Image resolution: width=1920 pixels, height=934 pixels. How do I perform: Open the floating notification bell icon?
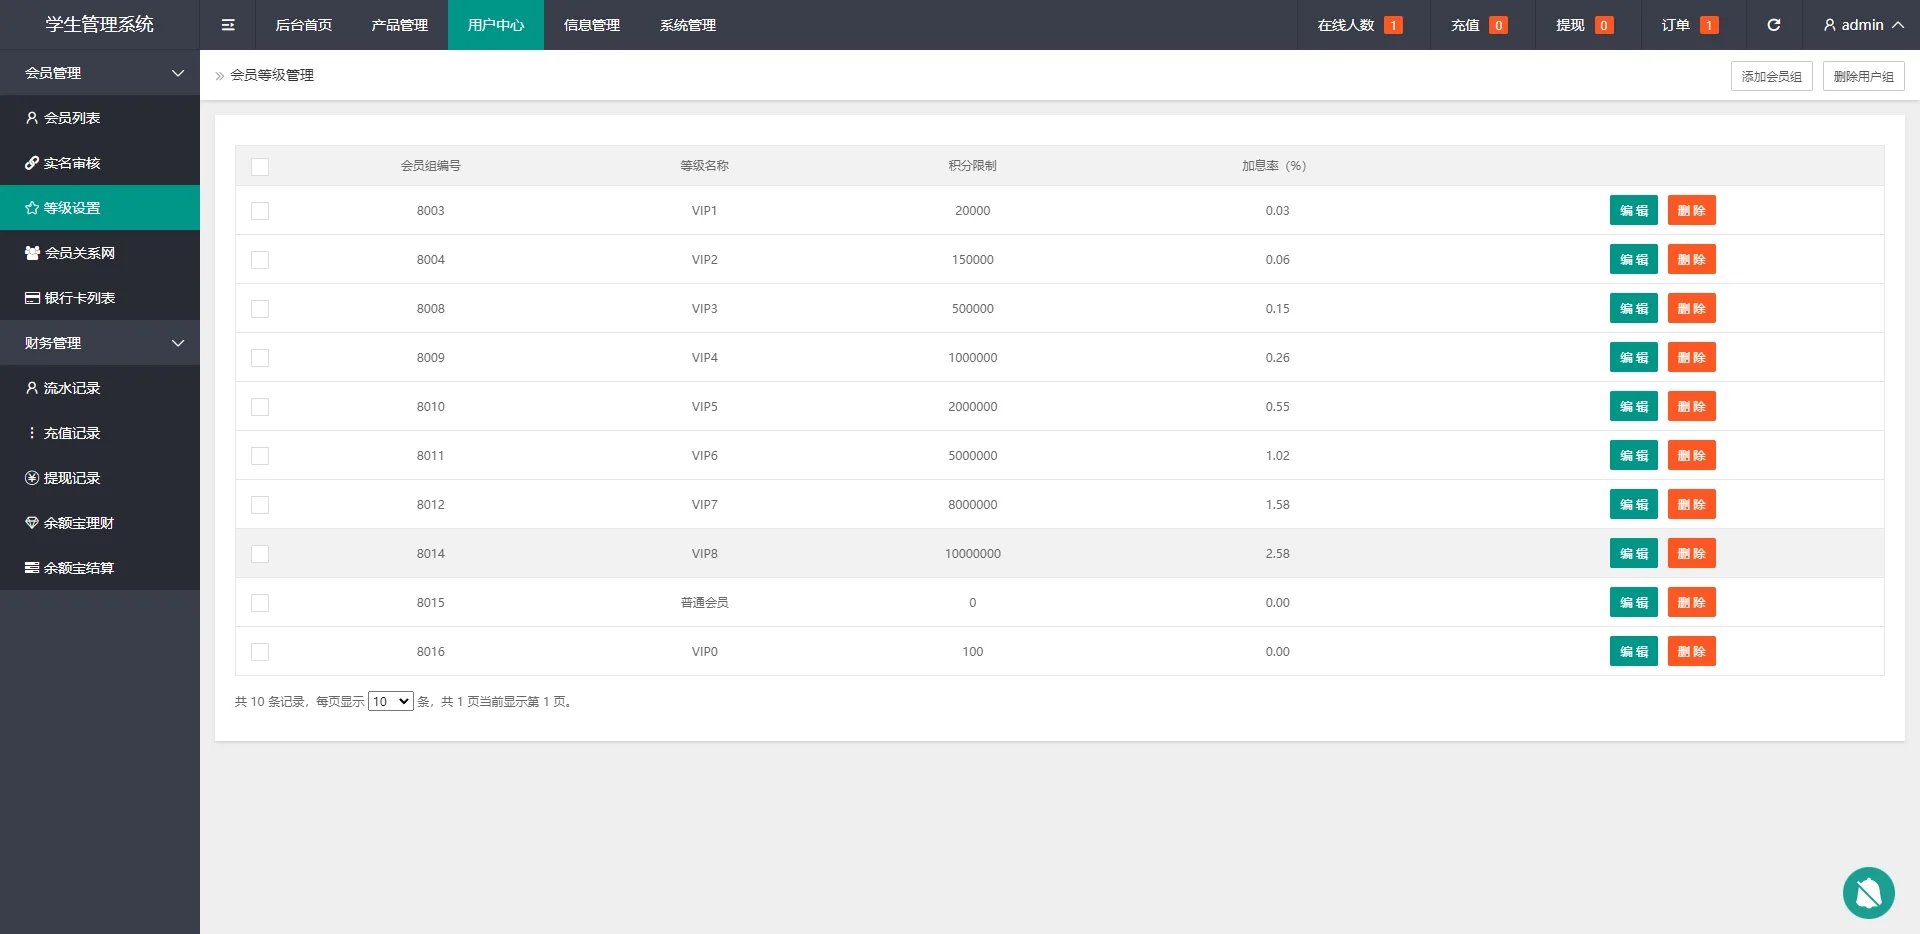point(1868,892)
